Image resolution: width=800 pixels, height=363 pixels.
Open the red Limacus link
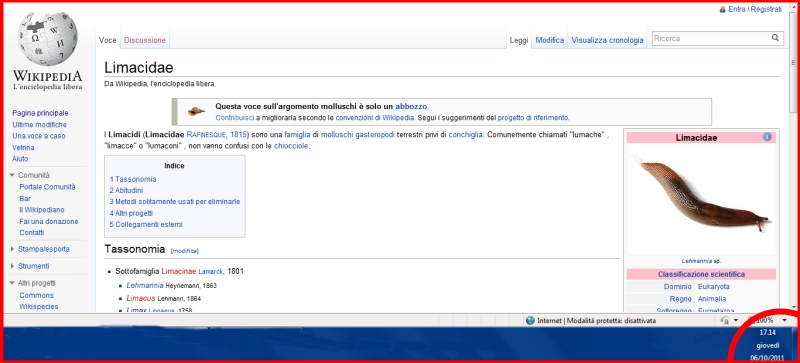point(141,298)
